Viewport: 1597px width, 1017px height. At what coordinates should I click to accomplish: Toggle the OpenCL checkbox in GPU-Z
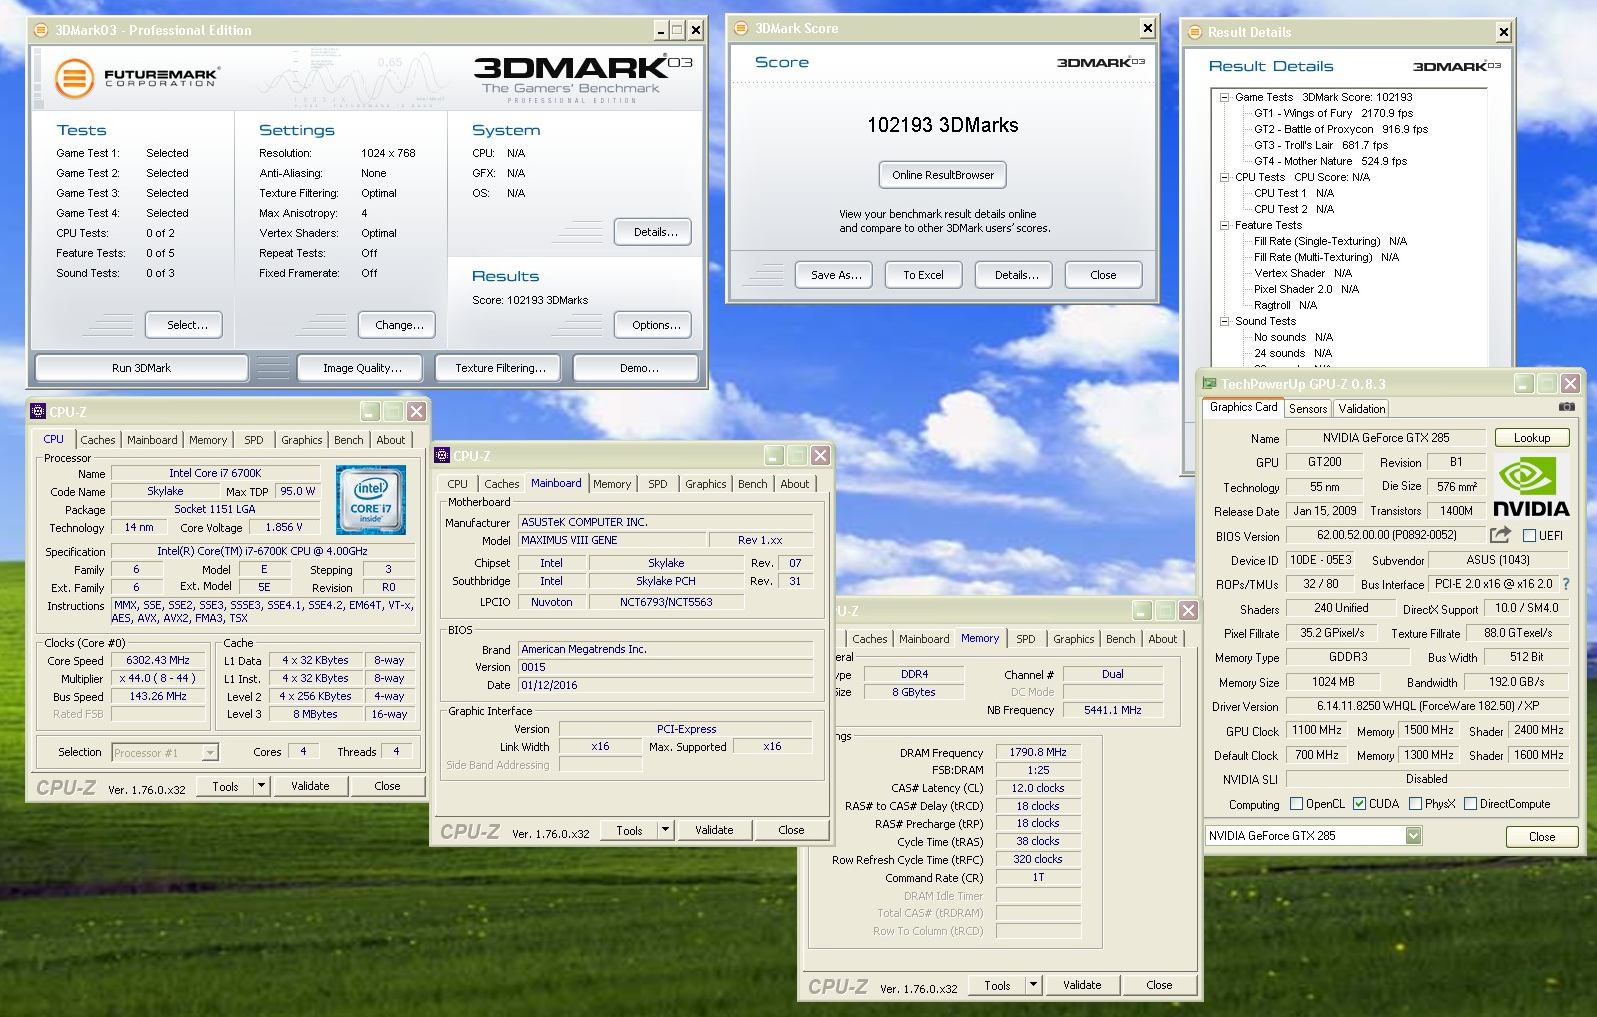1296,803
